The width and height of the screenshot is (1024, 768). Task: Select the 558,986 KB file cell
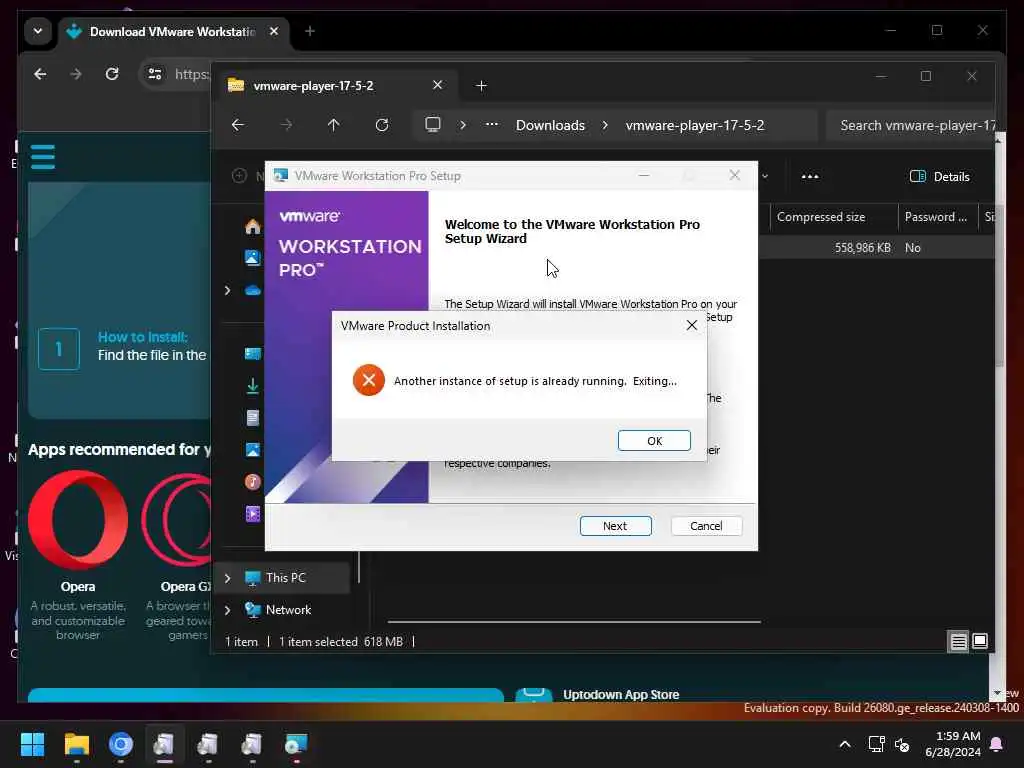[862, 248]
